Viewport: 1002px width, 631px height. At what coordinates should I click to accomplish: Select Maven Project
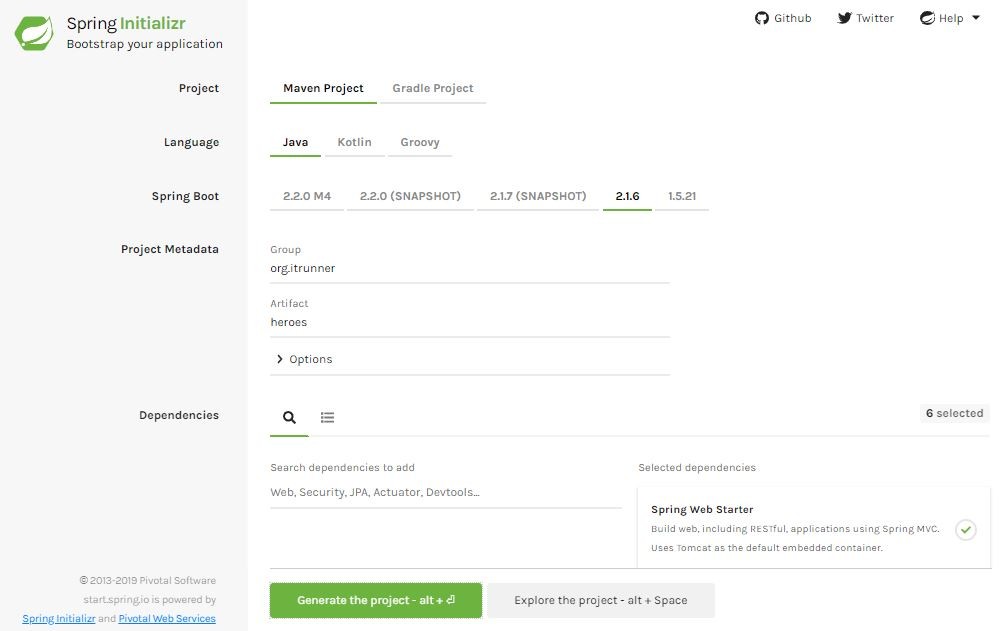pyautogui.click(x=323, y=88)
